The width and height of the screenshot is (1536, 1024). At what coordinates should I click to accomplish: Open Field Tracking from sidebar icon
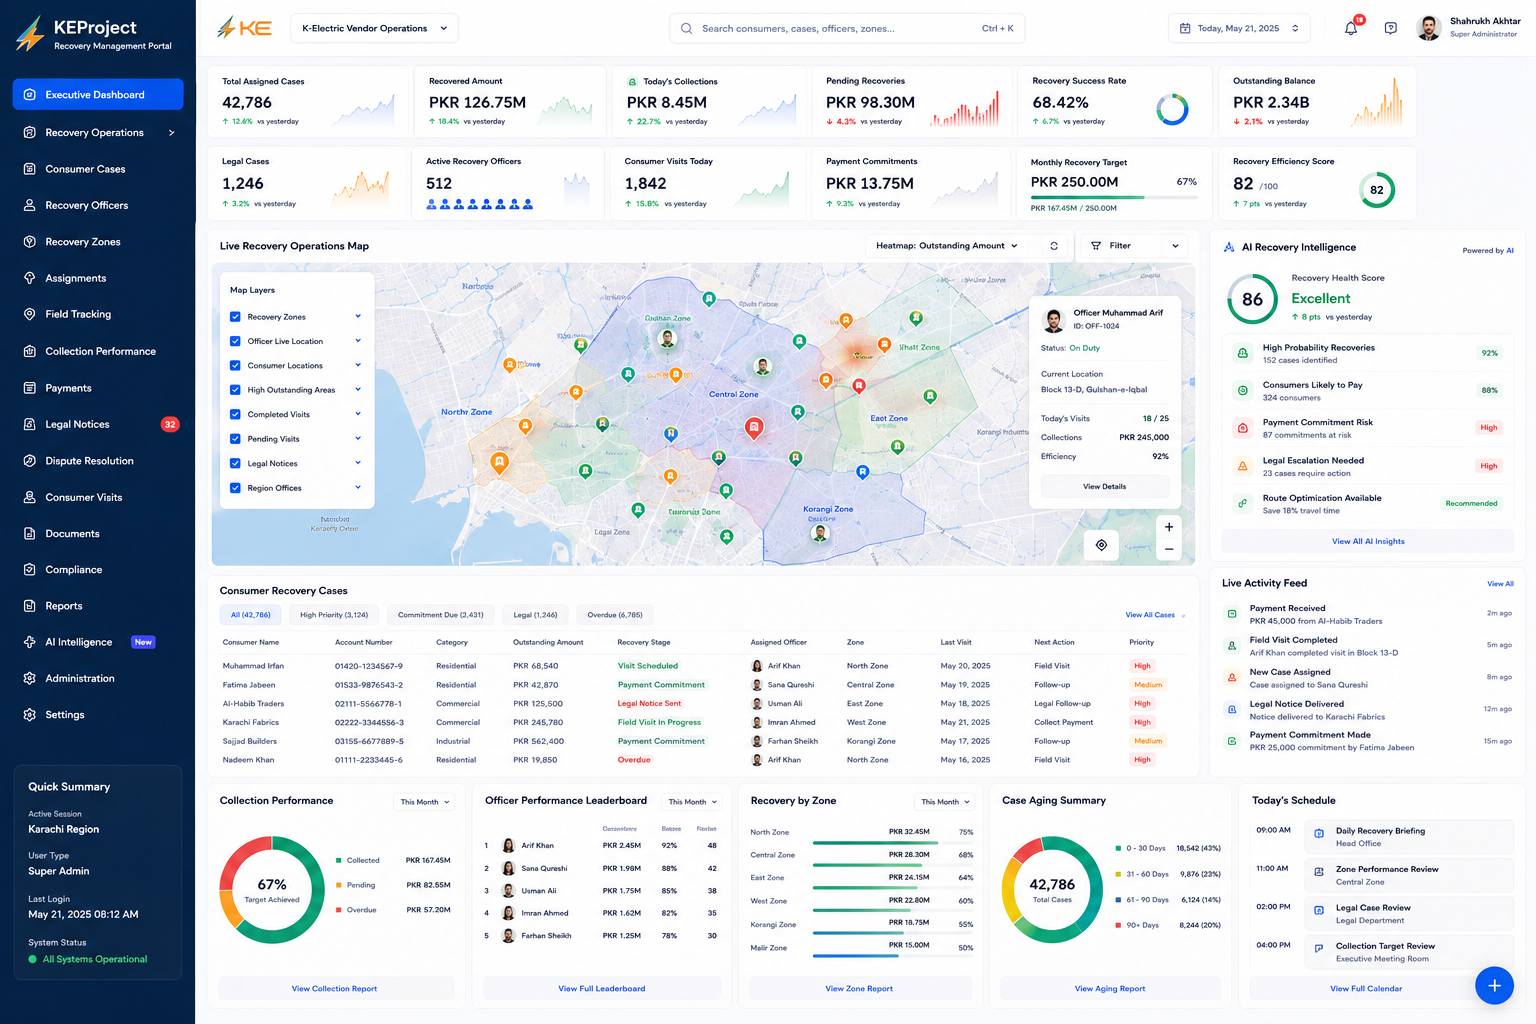coord(30,314)
